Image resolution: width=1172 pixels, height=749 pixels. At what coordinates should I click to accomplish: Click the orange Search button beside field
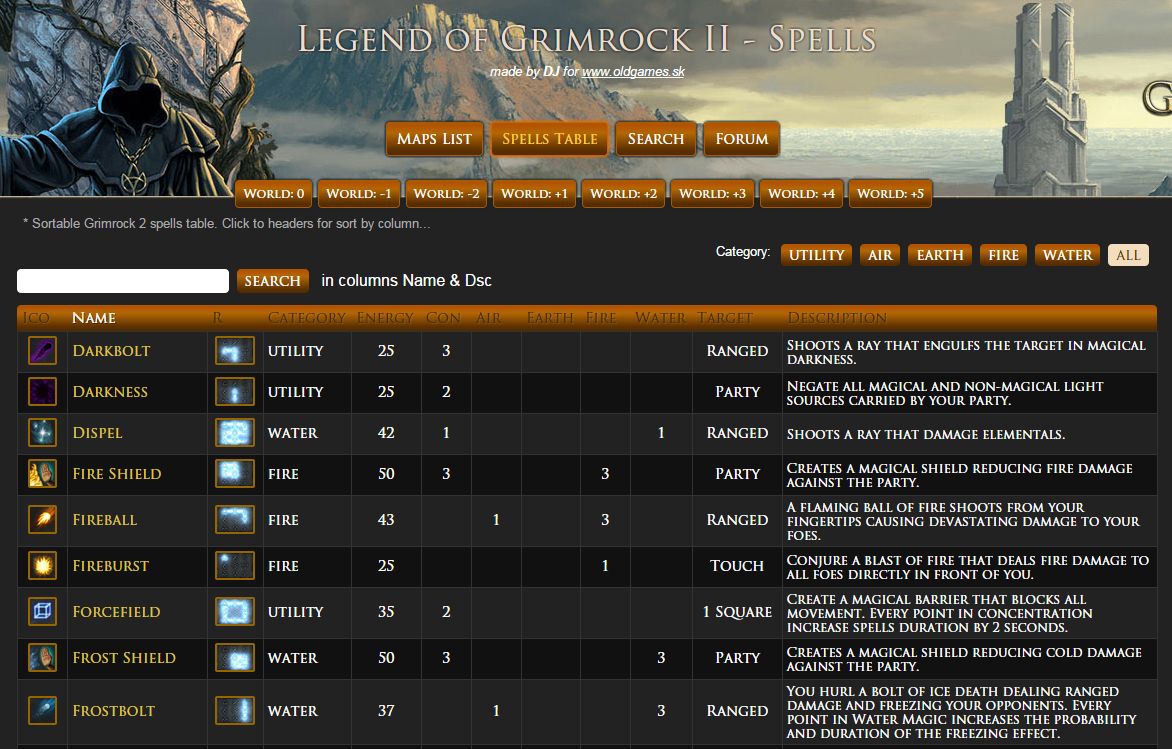point(272,281)
